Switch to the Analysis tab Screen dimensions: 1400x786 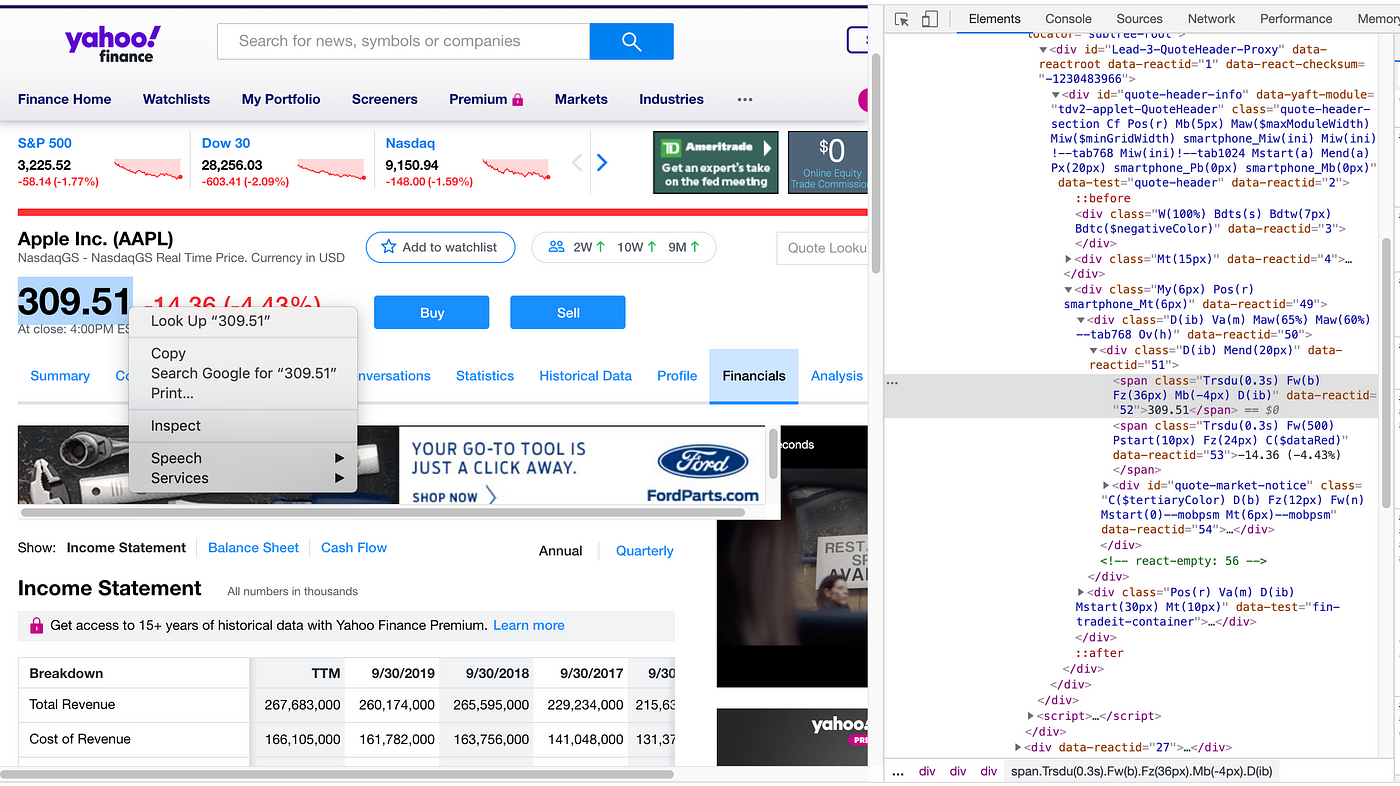coord(837,376)
